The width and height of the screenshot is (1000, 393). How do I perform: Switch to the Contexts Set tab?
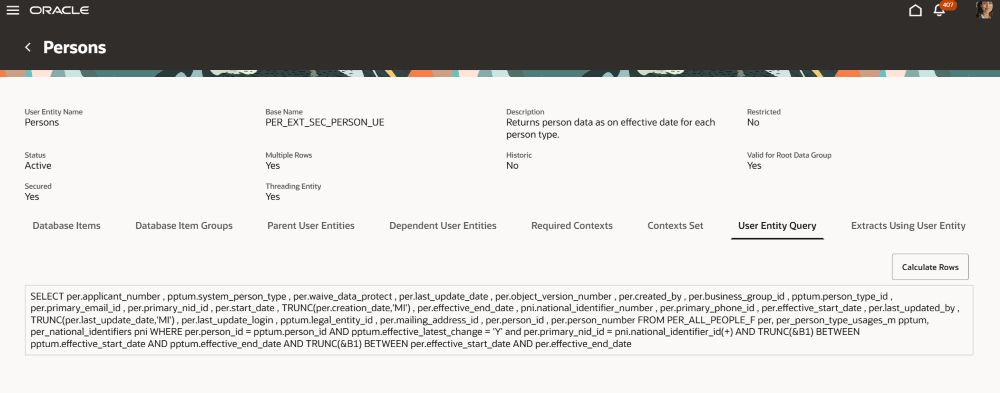[x=675, y=226]
